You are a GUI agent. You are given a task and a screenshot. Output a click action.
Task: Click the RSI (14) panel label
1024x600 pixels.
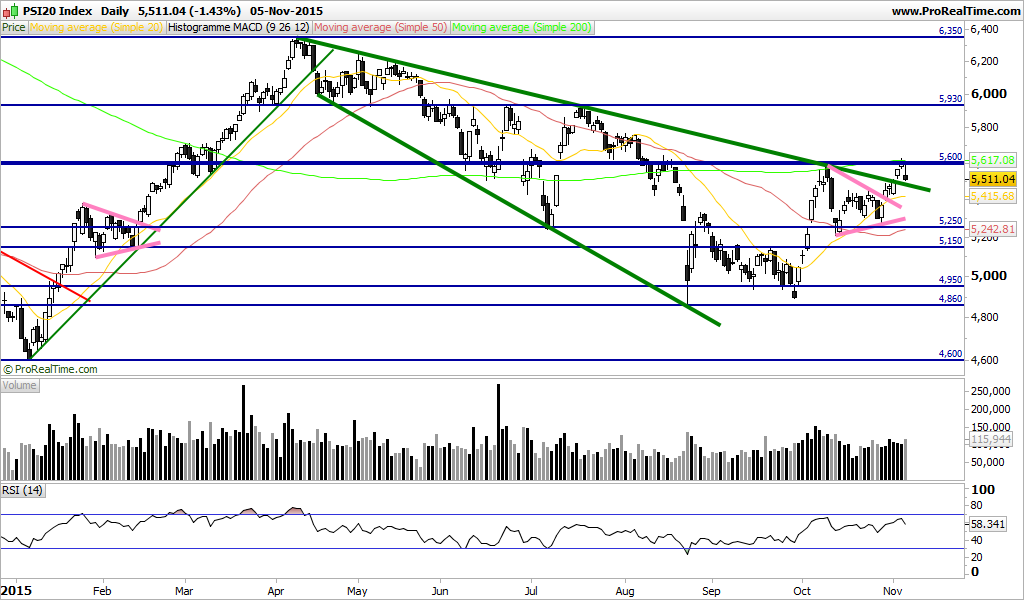point(22,490)
